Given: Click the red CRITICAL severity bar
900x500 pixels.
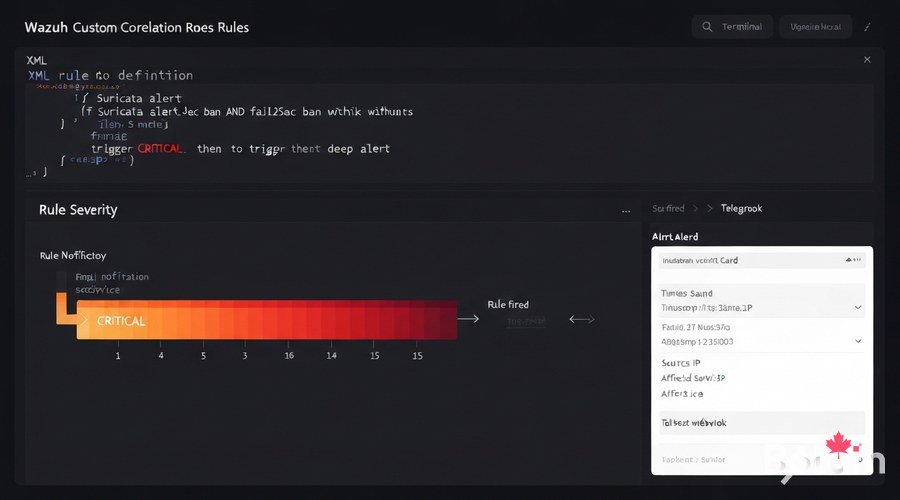Looking at the screenshot, I should point(267,319).
